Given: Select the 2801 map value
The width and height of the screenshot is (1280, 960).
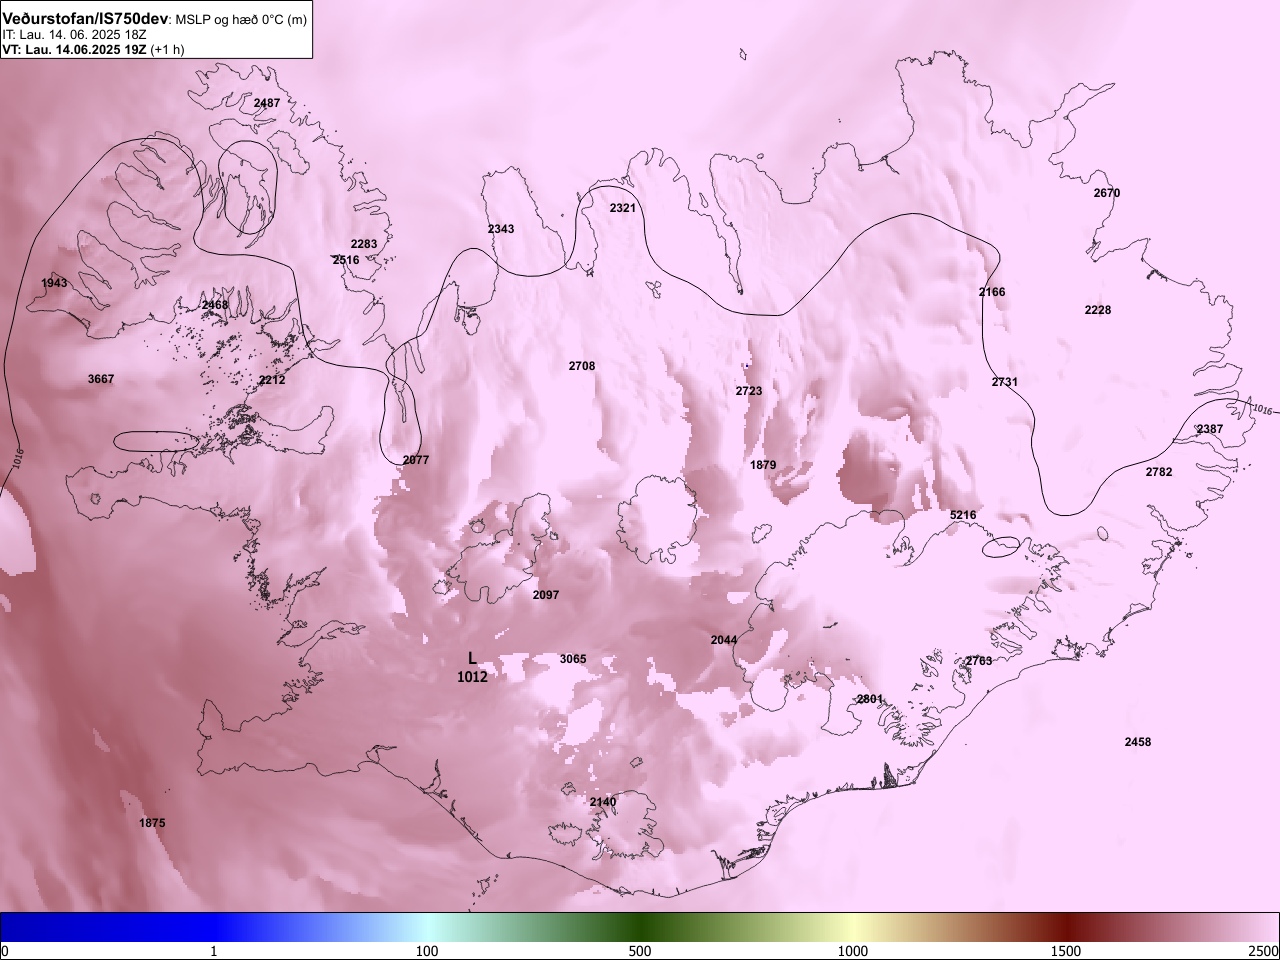Looking at the screenshot, I should (x=870, y=699).
